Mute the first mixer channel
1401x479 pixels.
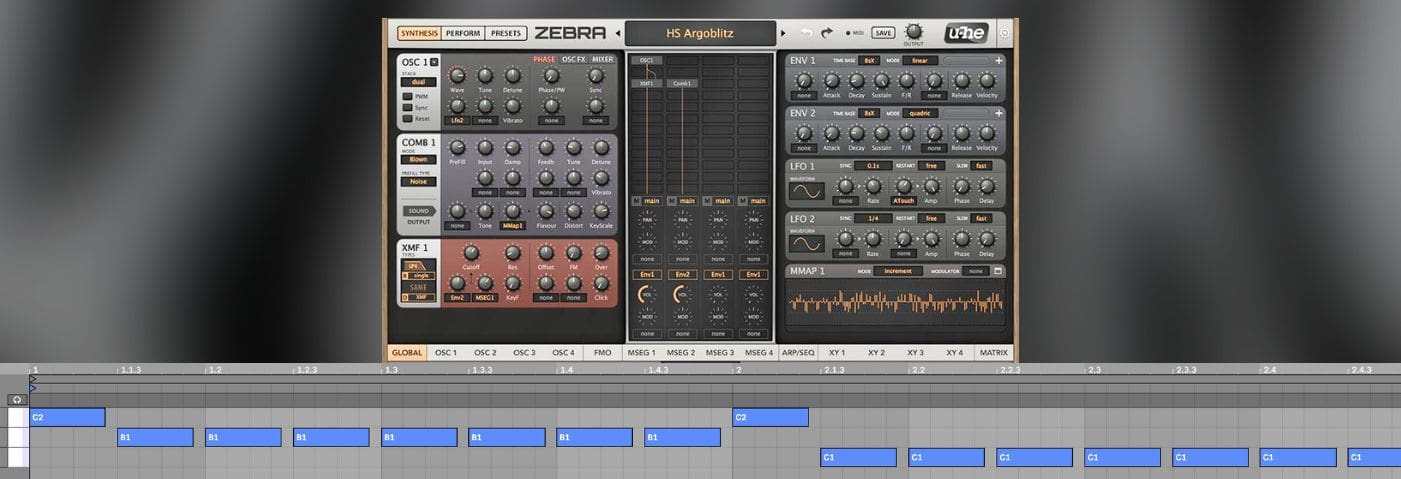click(636, 201)
